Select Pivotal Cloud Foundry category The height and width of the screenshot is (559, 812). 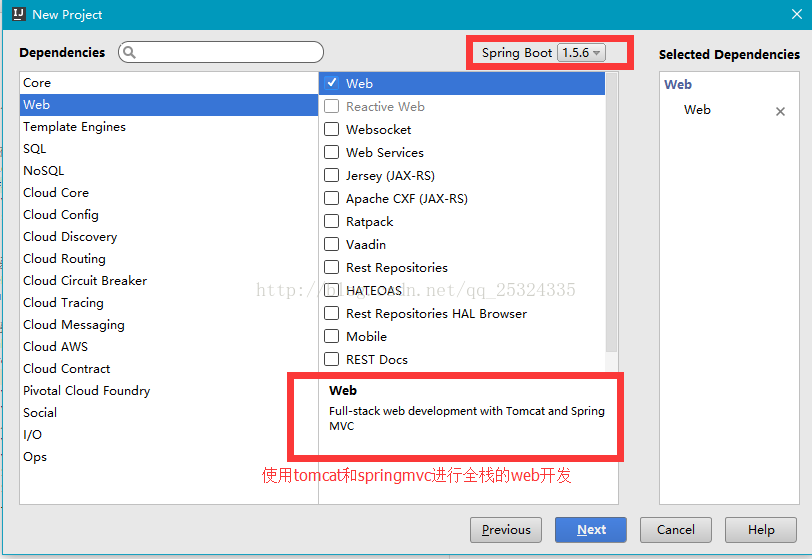pyautogui.click(x=169, y=391)
